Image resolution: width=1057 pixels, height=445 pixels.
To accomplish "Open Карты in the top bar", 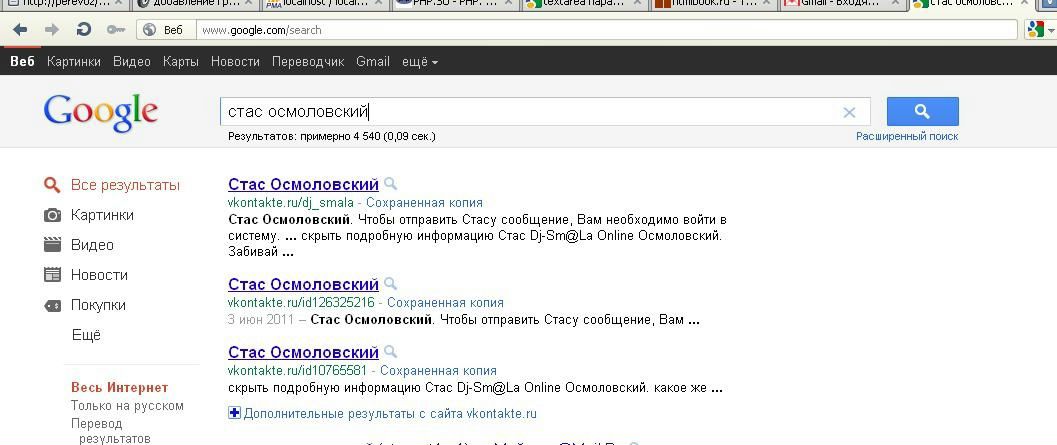I will [181, 61].
